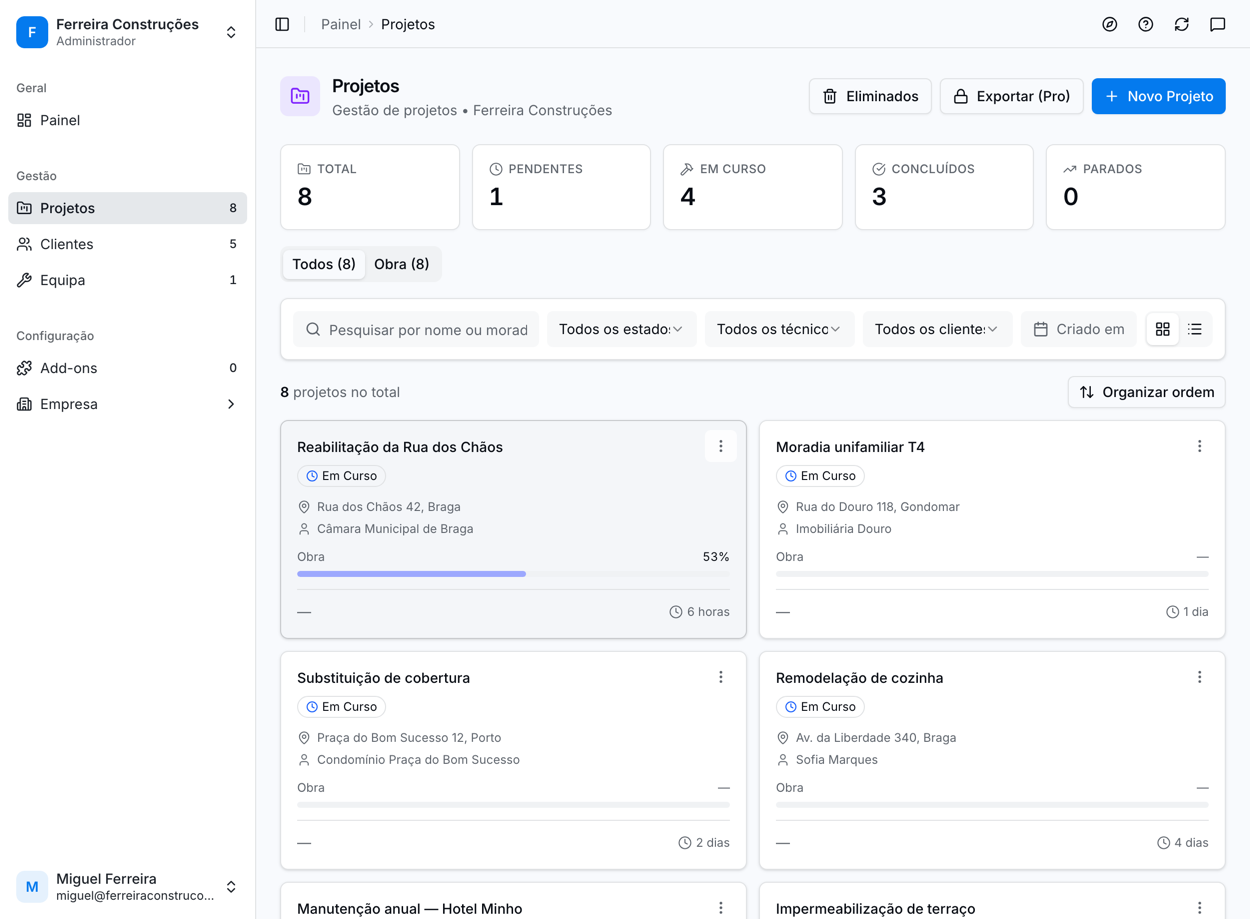This screenshot has height=919, width=1250.
Task: Expand the Ferreira Construções organization switcher
Action: (231, 32)
